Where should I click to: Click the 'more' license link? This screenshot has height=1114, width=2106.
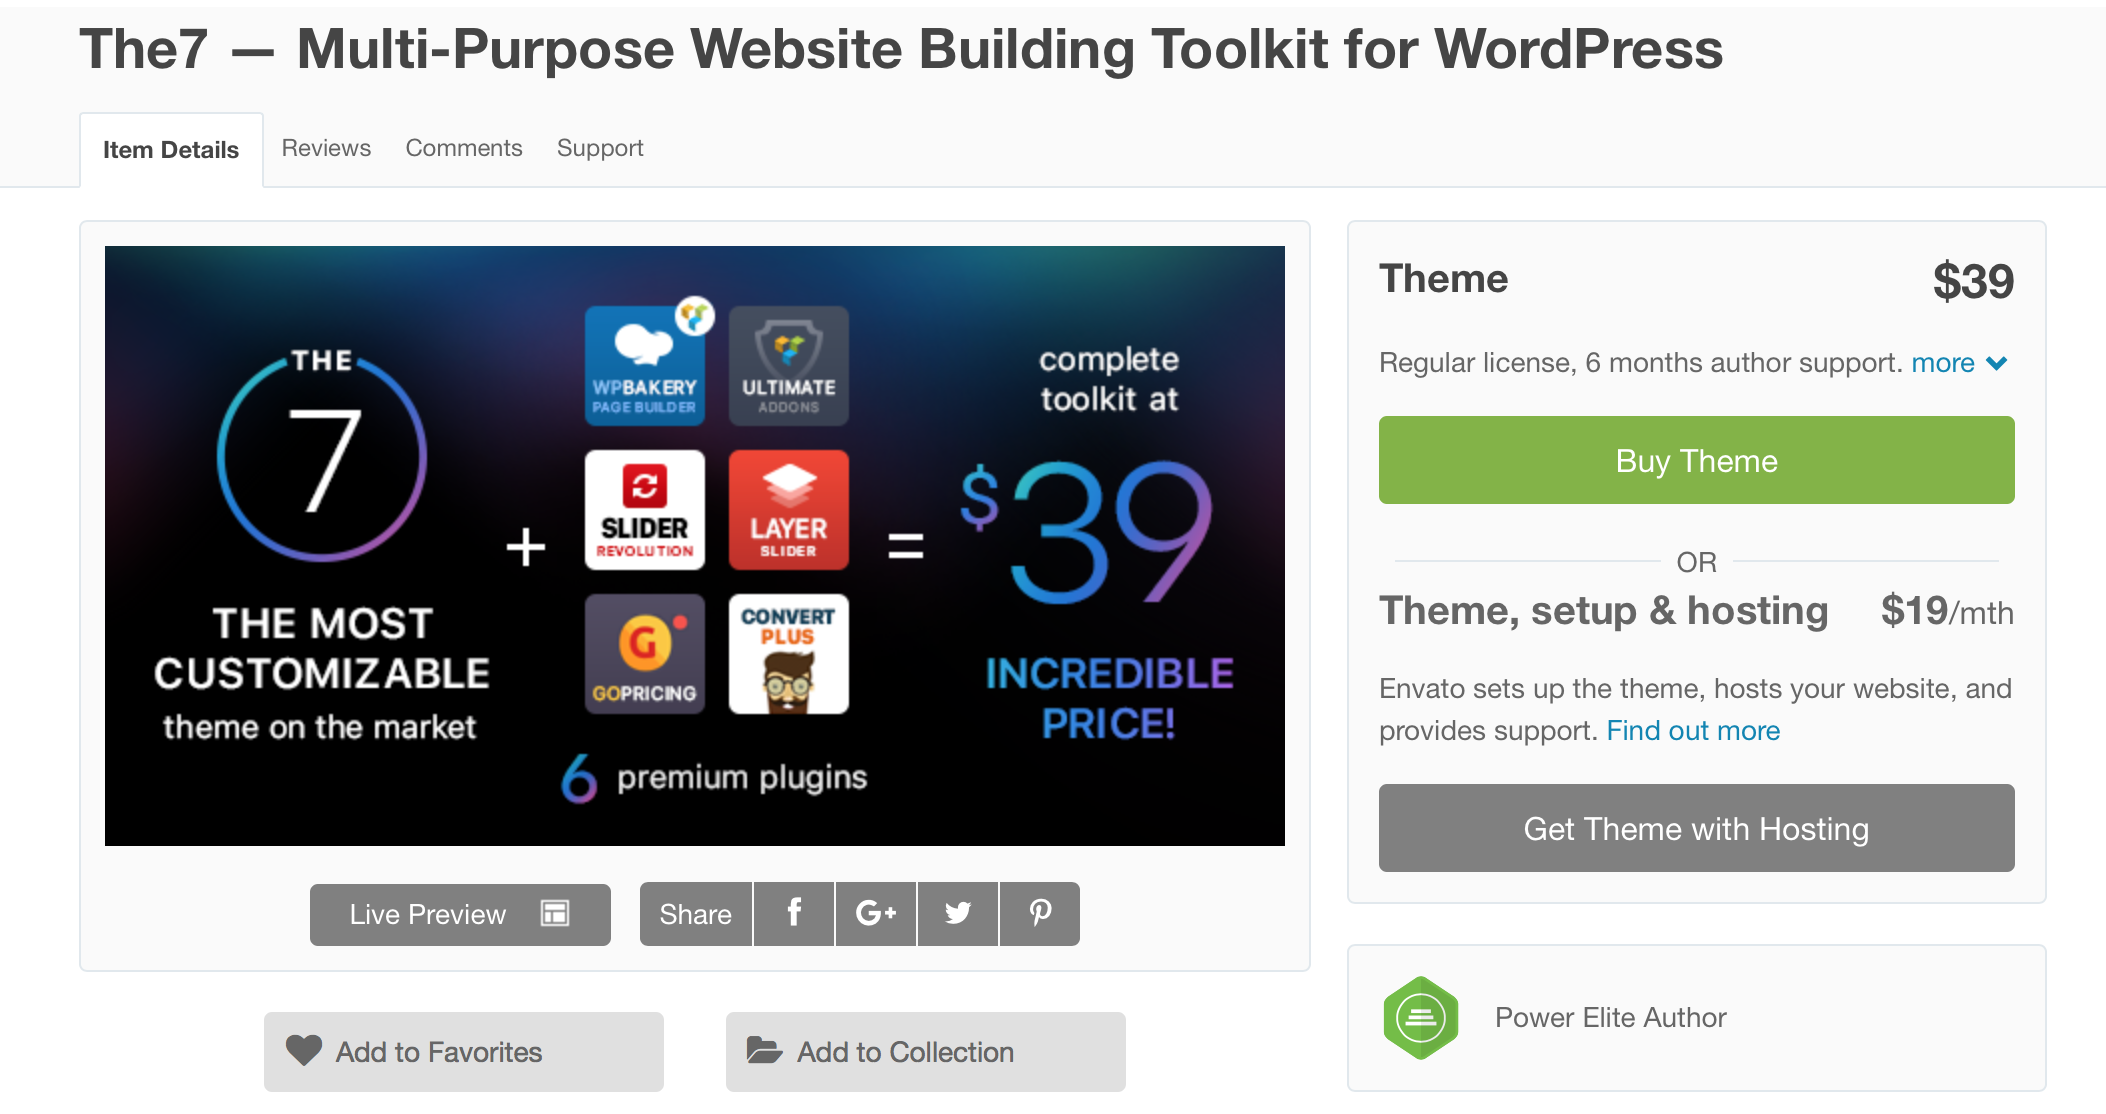1942,363
